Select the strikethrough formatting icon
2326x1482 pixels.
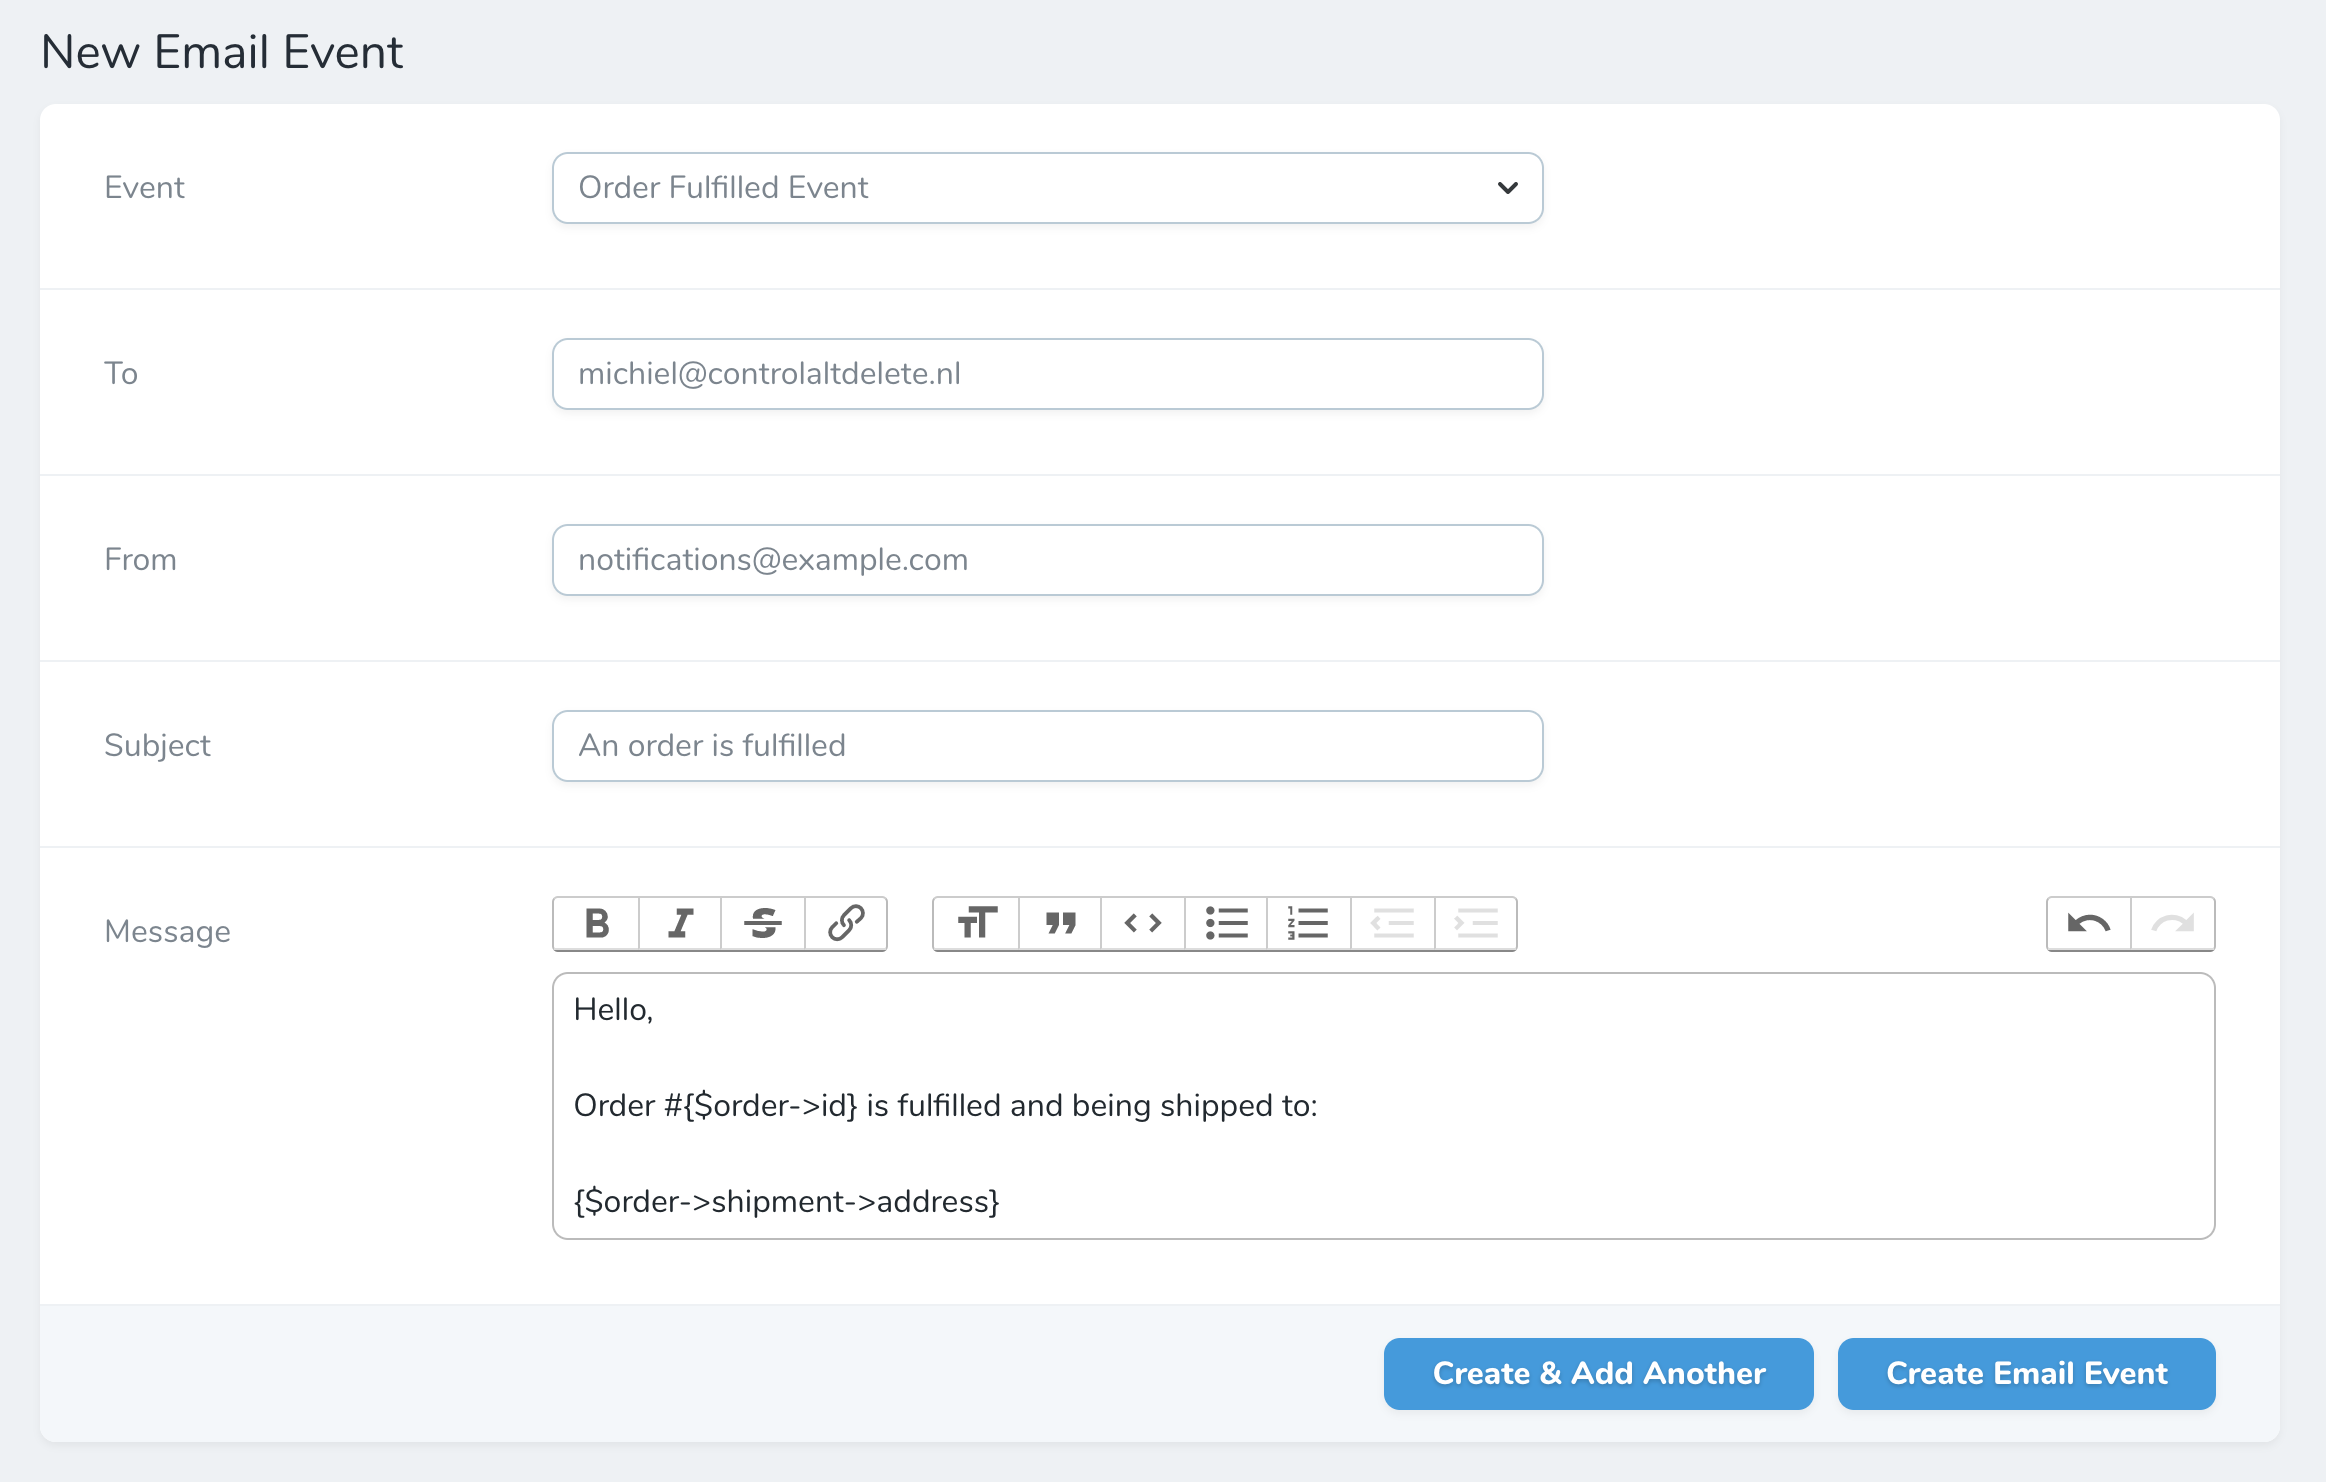(x=762, y=923)
